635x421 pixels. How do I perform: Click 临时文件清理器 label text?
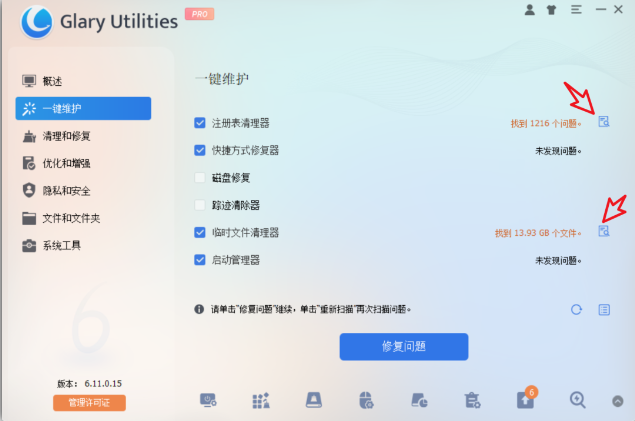click(245, 233)
